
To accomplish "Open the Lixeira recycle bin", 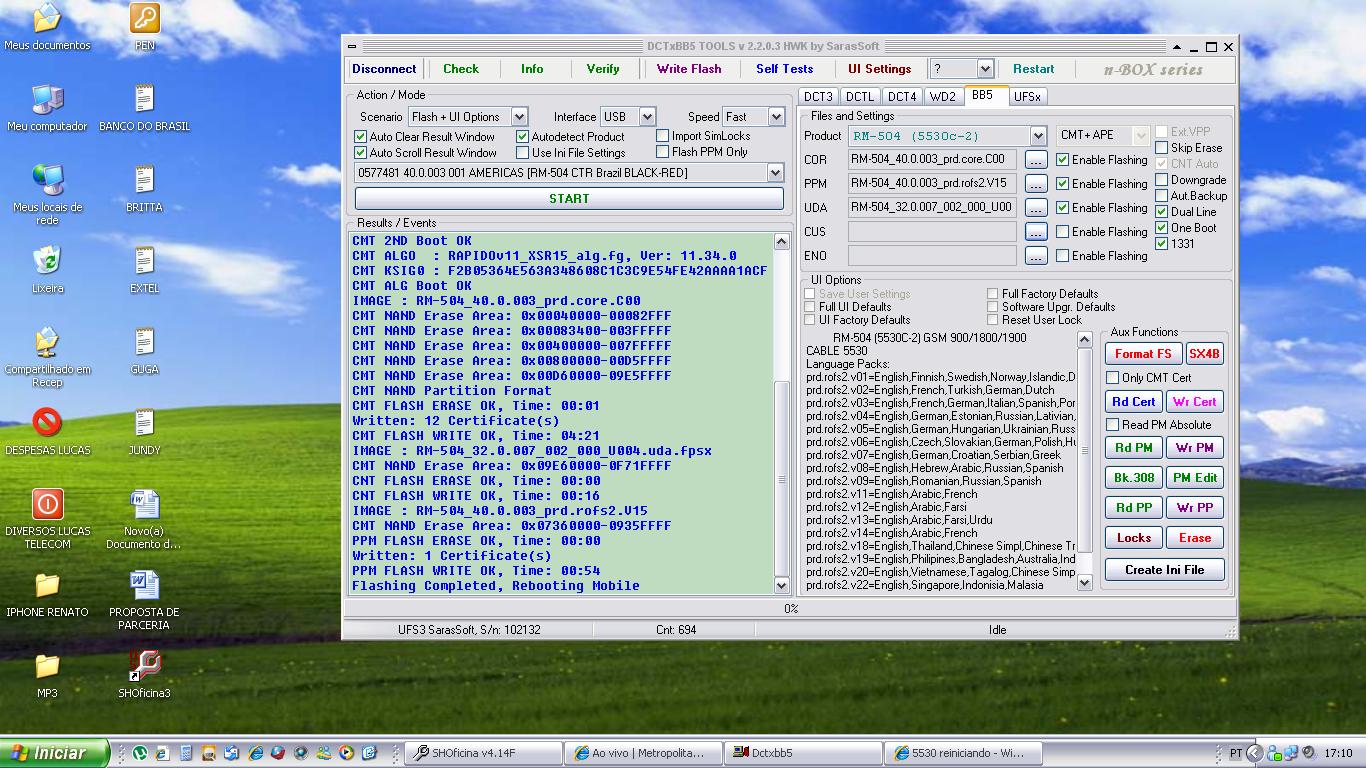I will (x=47, y=269).
